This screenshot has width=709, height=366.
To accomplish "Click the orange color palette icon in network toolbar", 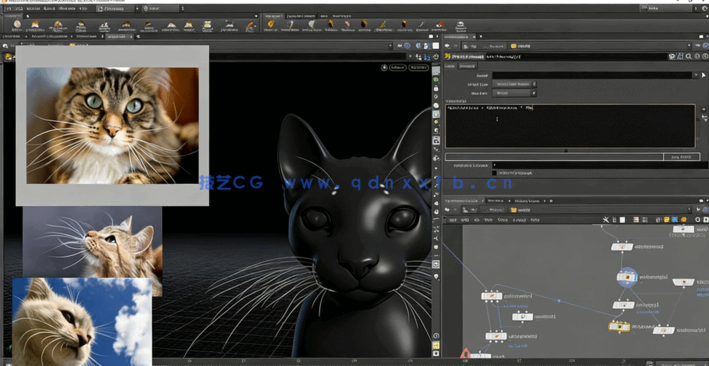I will pos(684,219).
